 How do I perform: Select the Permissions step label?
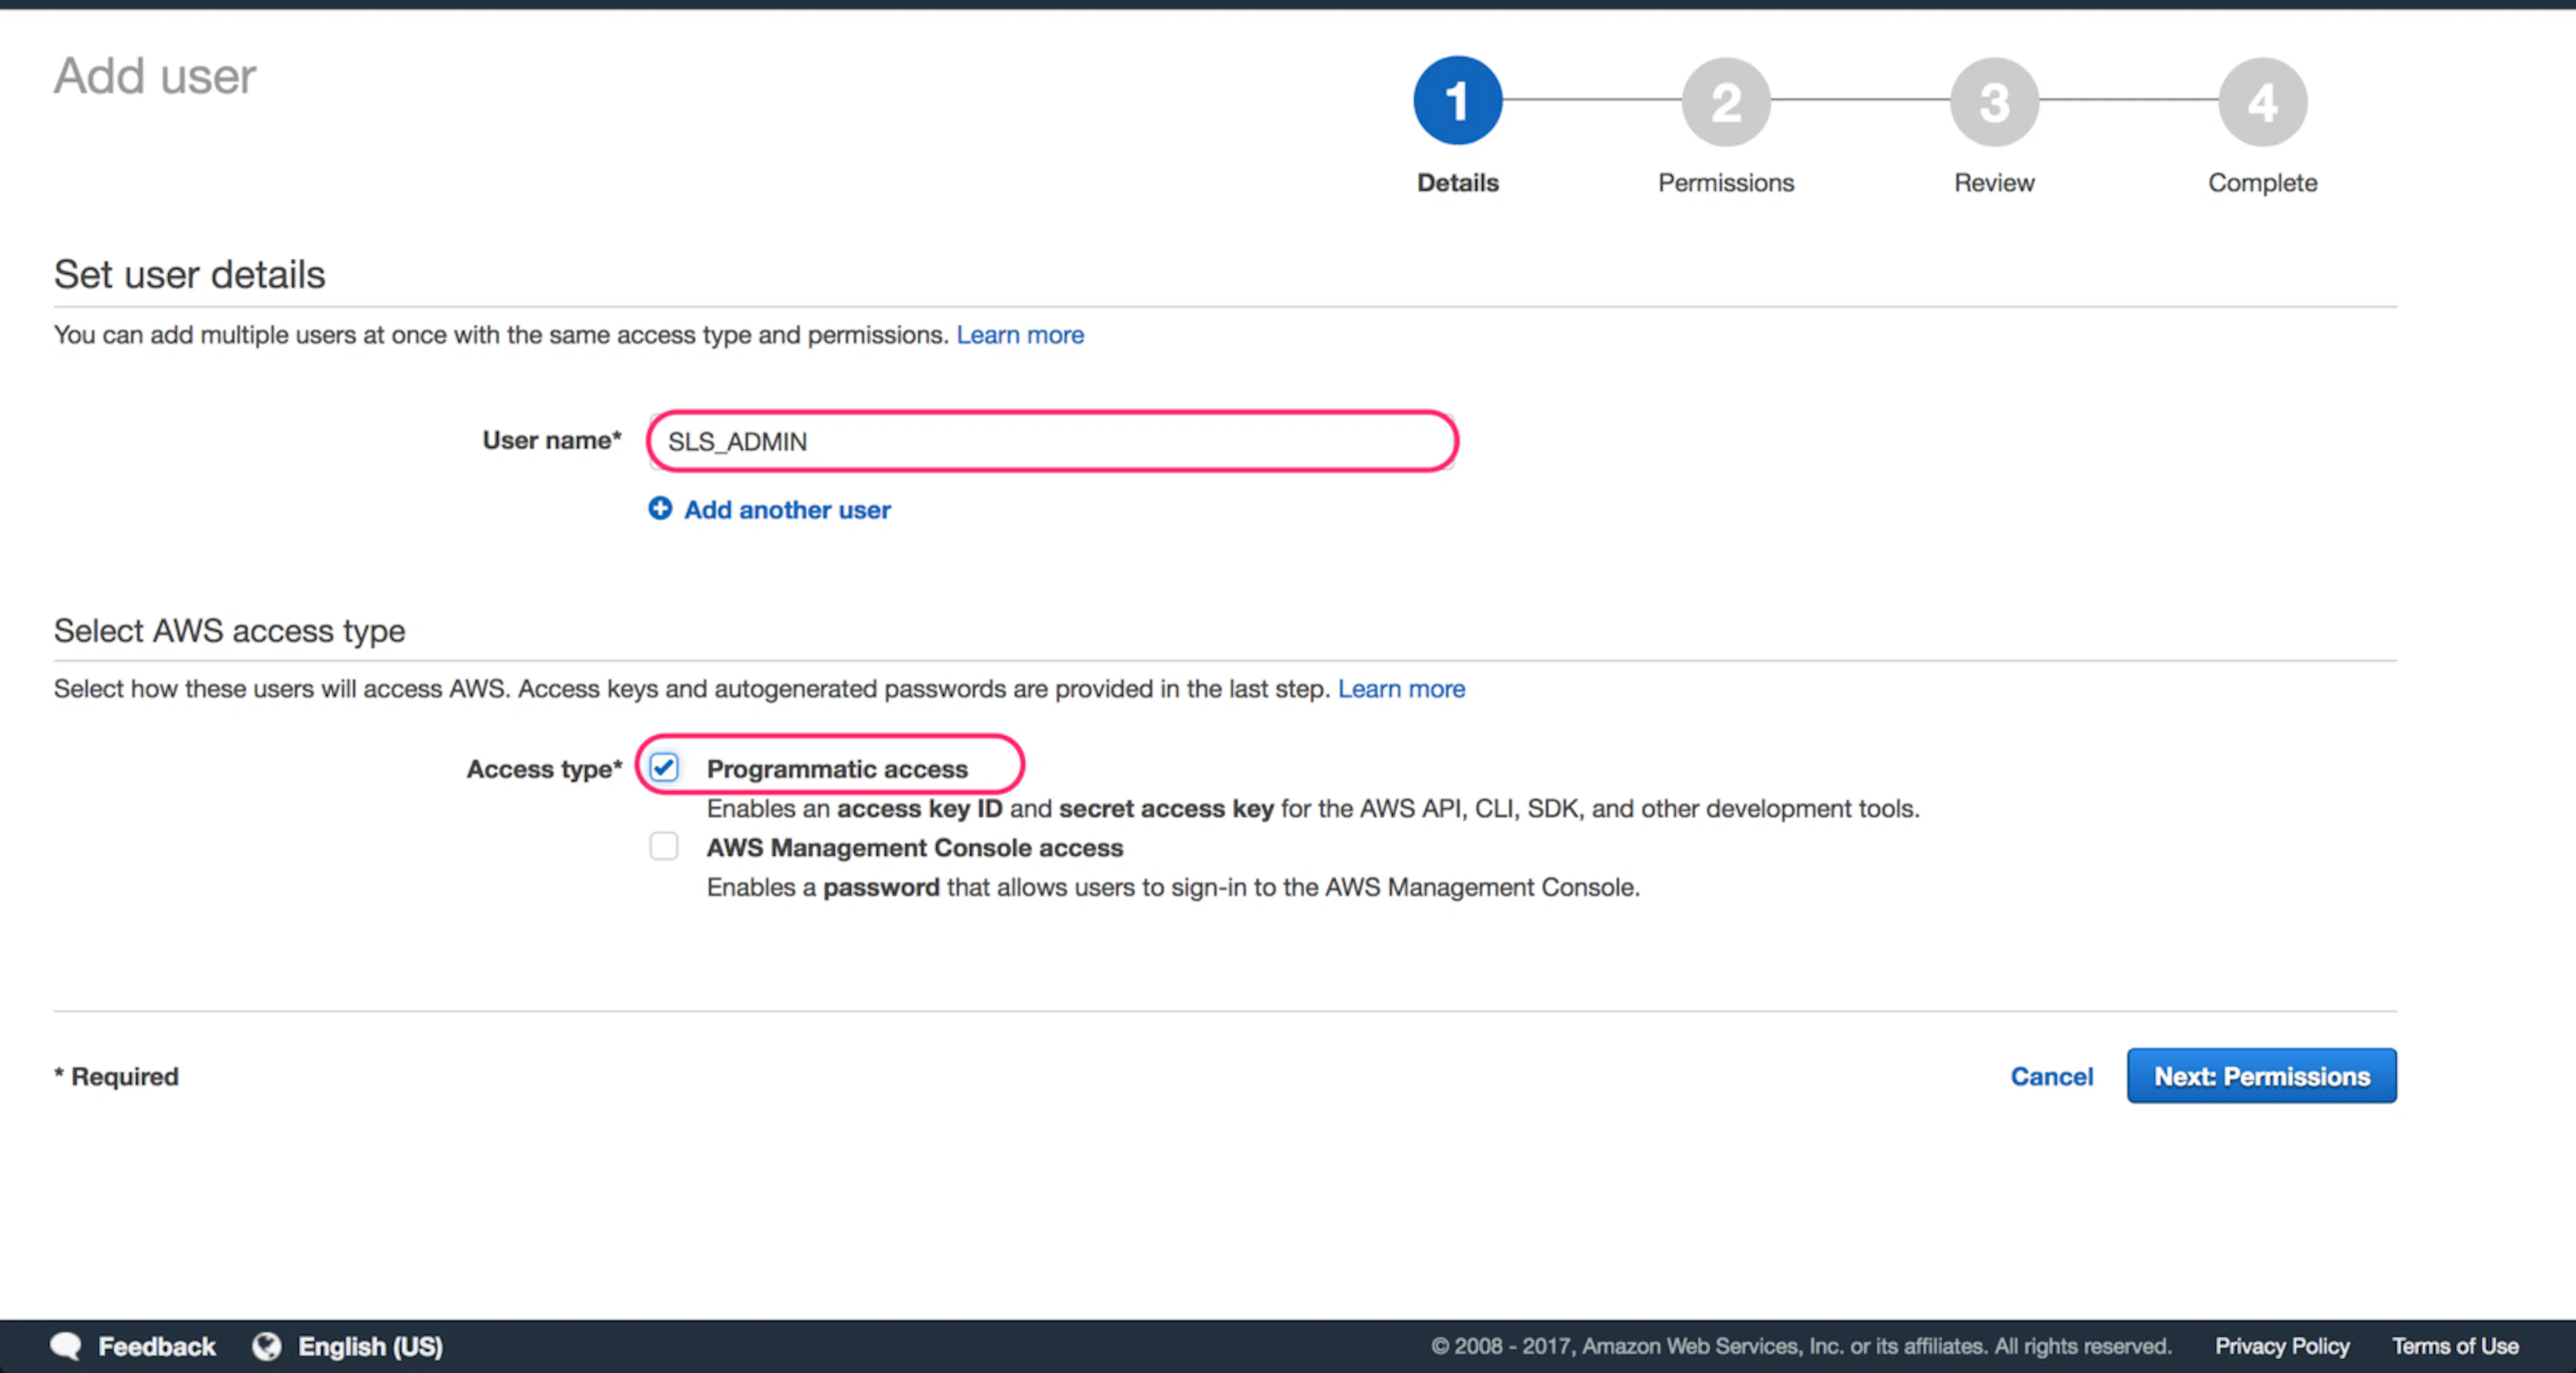(1726, 183)
